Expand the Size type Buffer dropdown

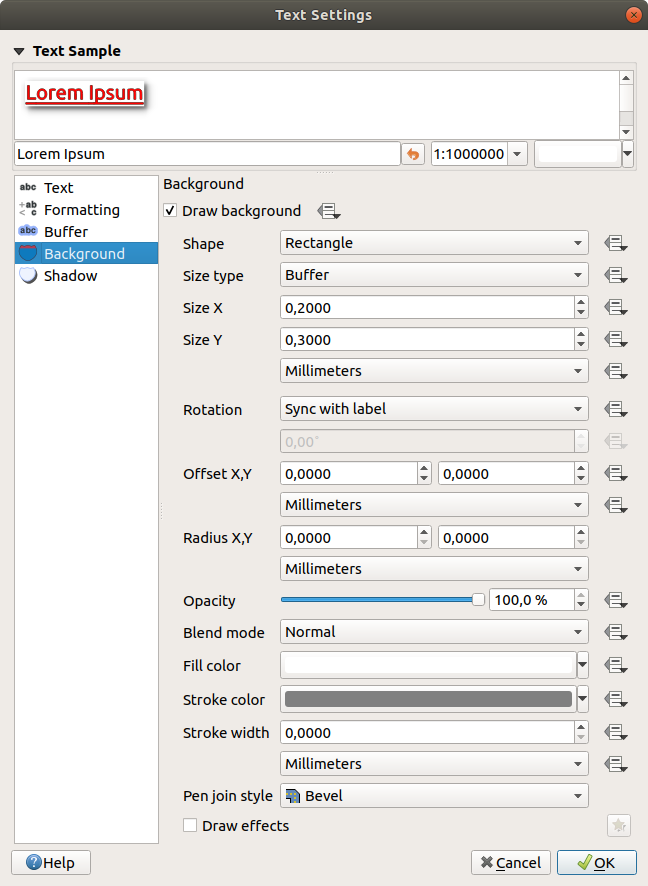(x=434, y=275)
